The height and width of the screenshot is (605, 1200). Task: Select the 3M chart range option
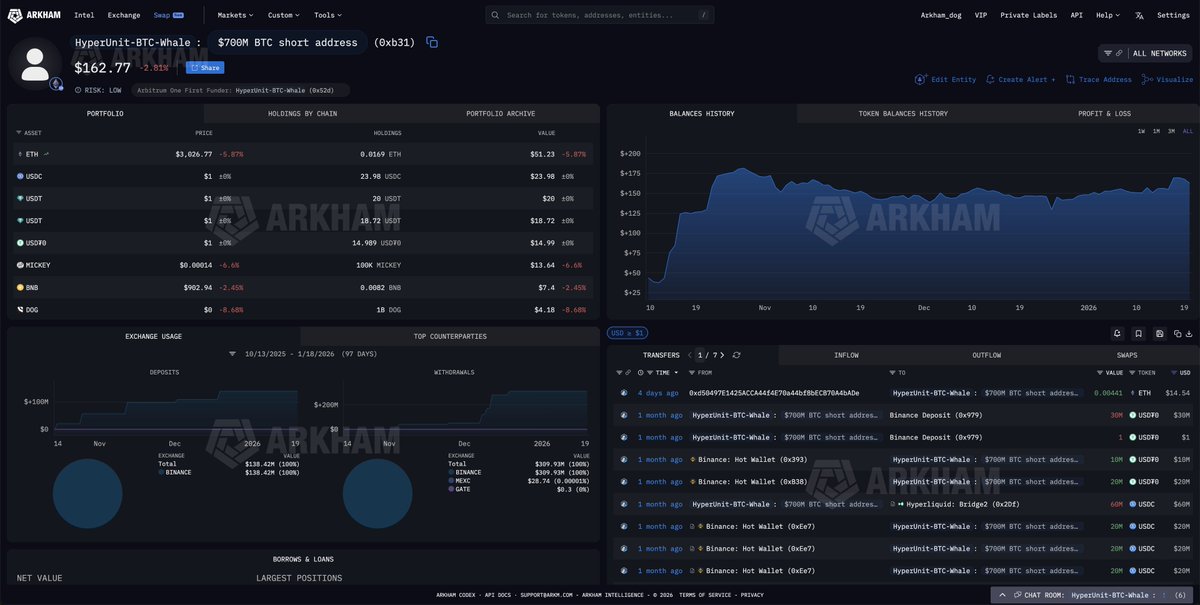(x=1172, y=131)
